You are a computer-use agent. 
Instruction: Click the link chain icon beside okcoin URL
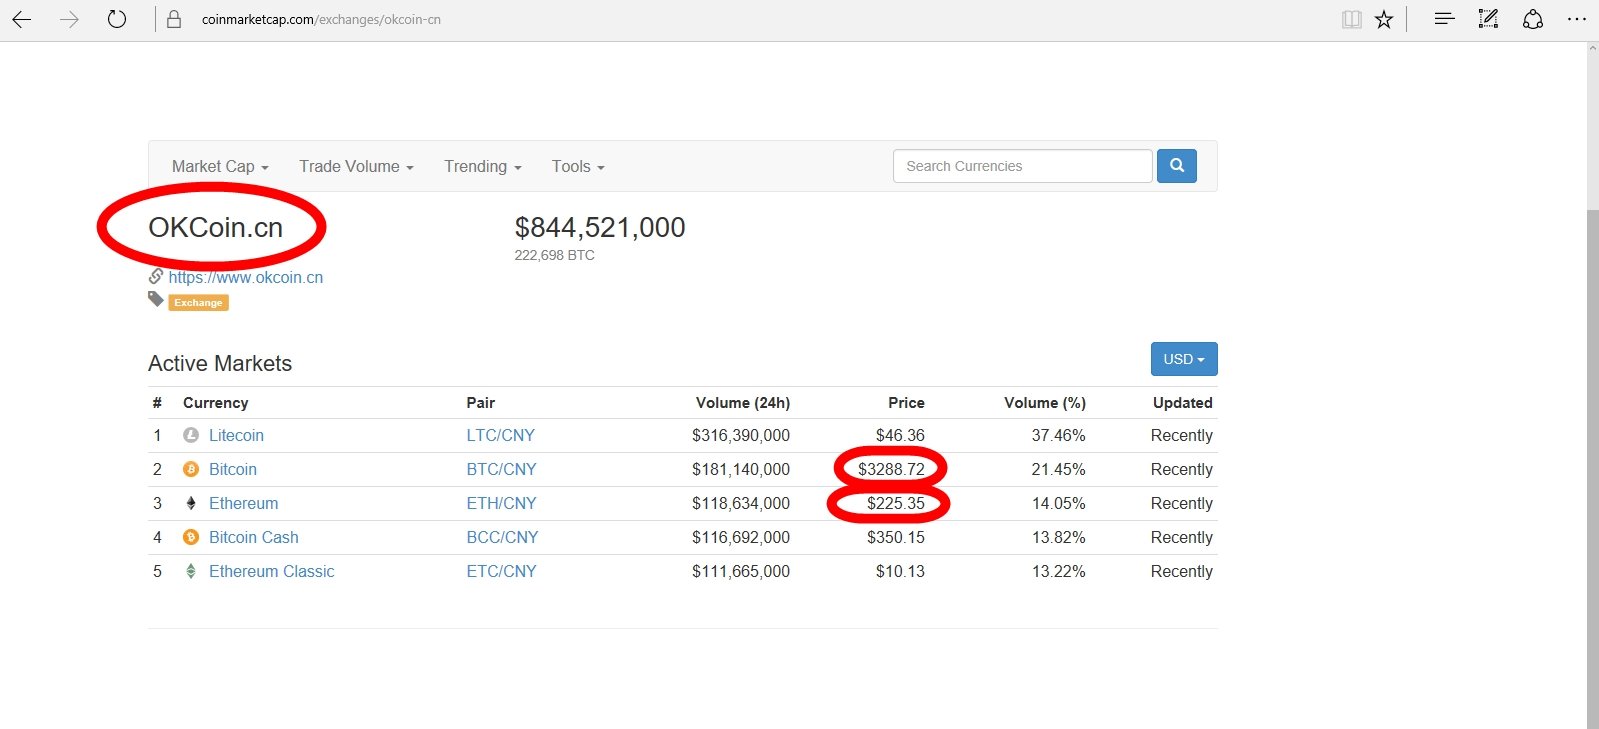tap(156, 276)
